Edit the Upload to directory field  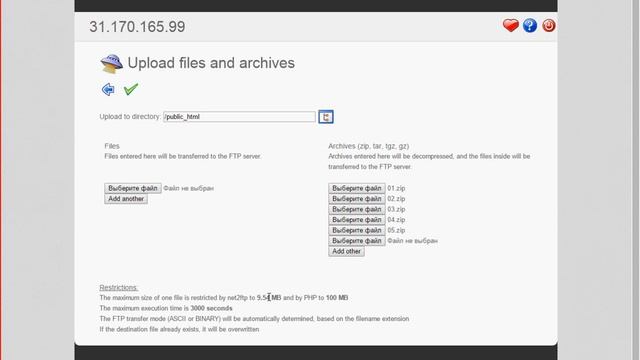click(x=239, y=117)
